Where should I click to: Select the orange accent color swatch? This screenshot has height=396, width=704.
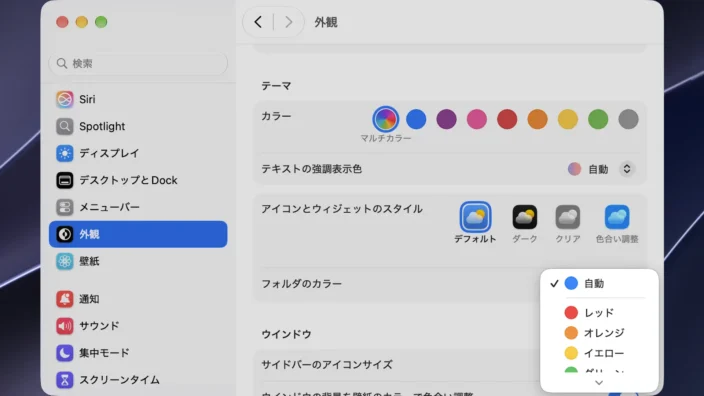[537, 119]
